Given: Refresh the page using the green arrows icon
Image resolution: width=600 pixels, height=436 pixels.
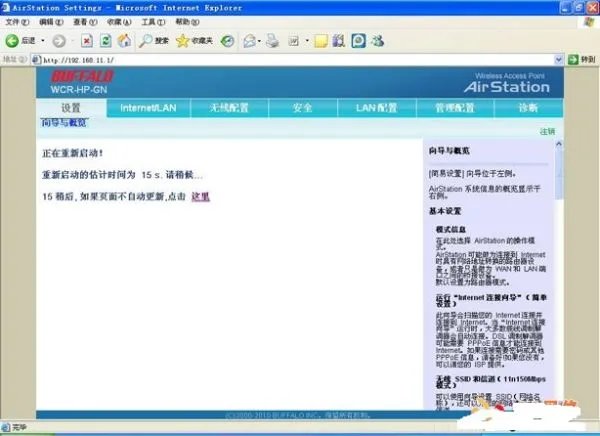Looking at the screenshot, I should 106,41.
